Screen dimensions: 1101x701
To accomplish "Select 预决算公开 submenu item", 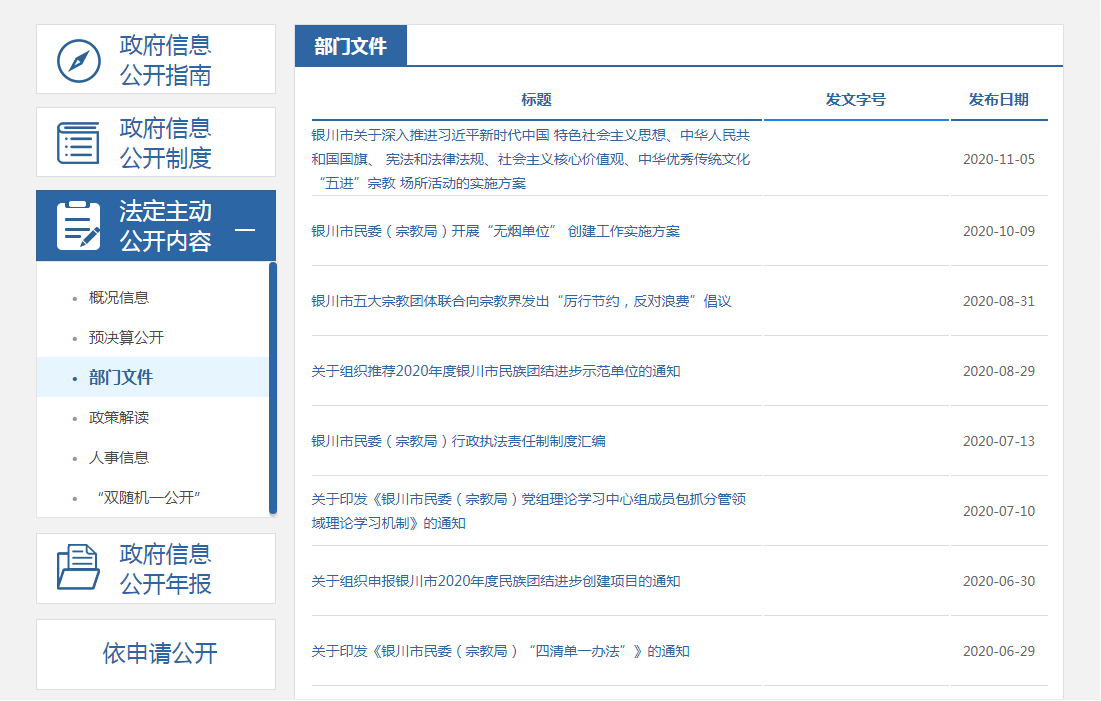I will pos(126,338).
